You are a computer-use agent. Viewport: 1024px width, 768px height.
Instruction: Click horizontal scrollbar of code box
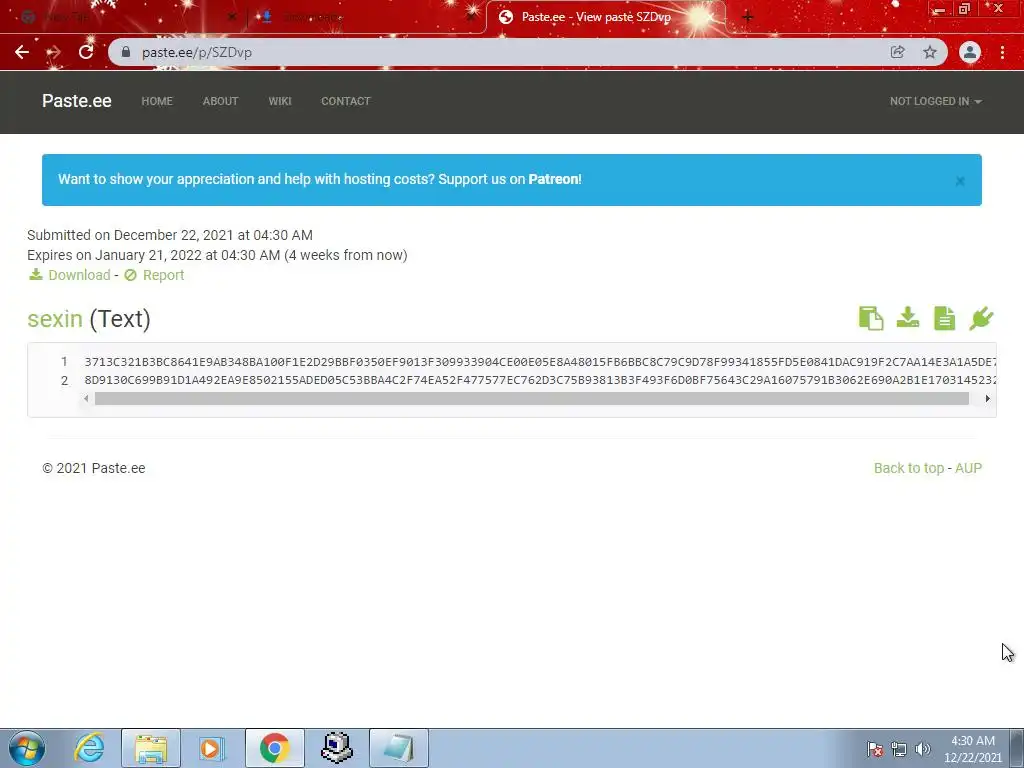pyautogui.click(x=532, y=398)
